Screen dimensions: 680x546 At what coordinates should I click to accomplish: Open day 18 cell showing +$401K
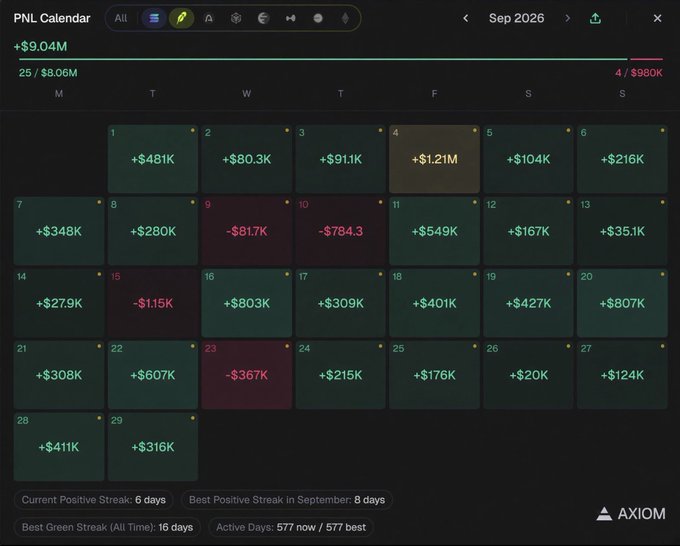pyautogui.click(x=435, y=303)
